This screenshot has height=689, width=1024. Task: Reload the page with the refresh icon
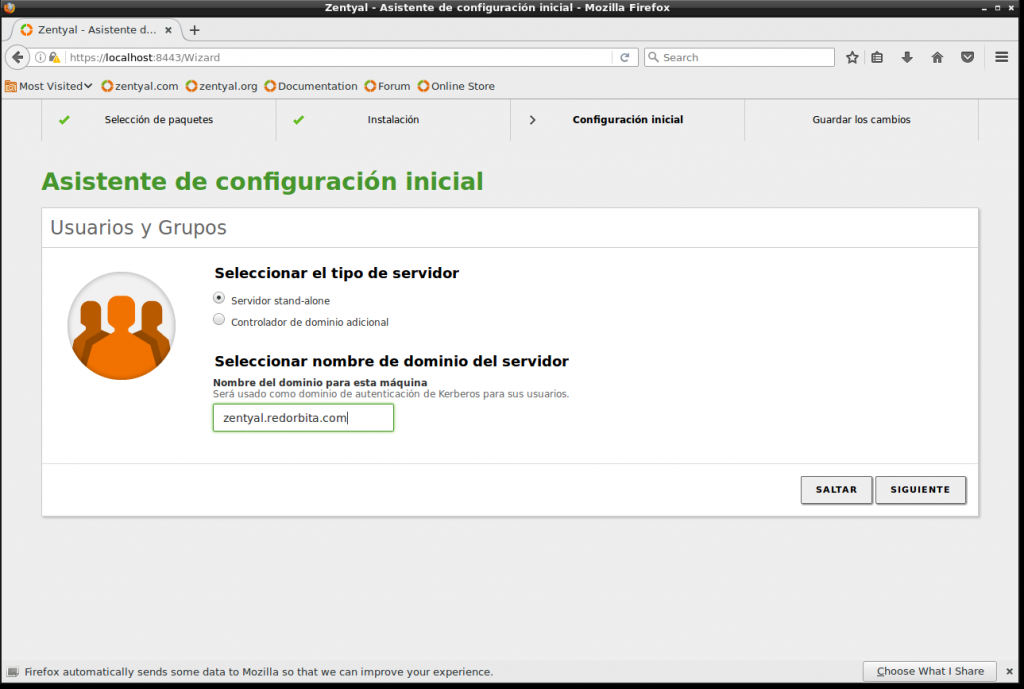[x=625, y=57]
